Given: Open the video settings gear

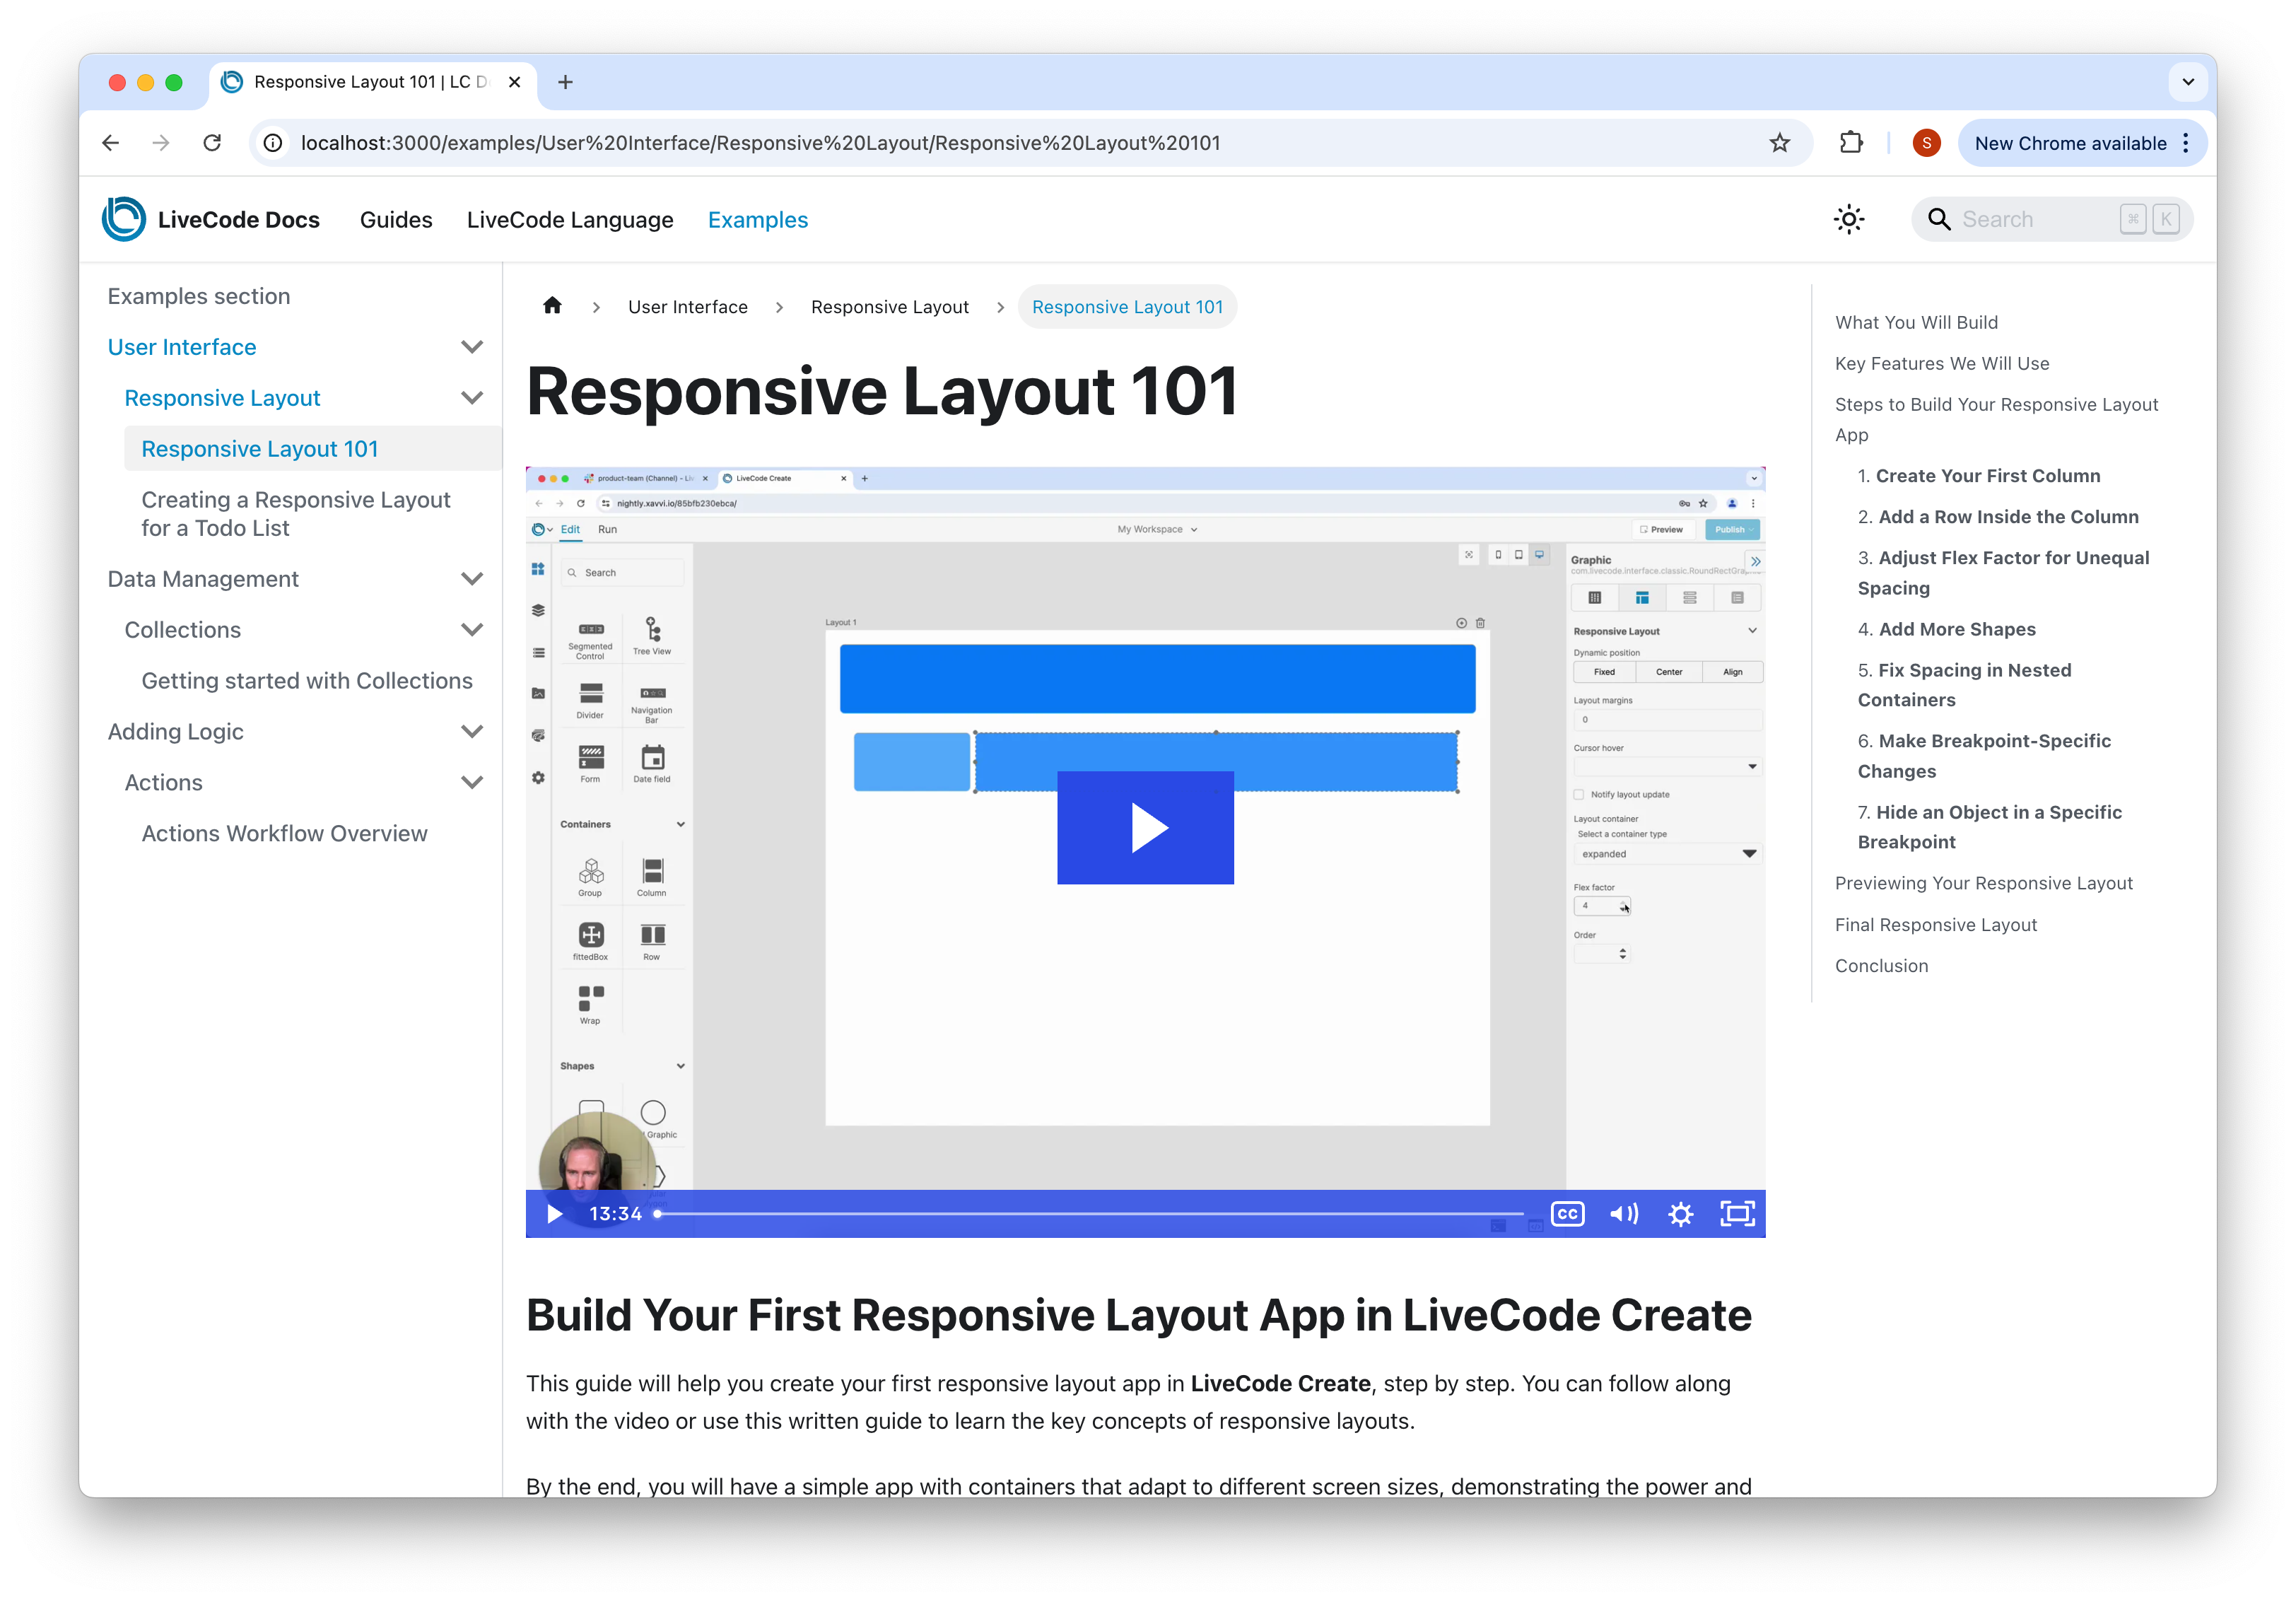Looking at the screenshot, I should tap(1680, 1214).
